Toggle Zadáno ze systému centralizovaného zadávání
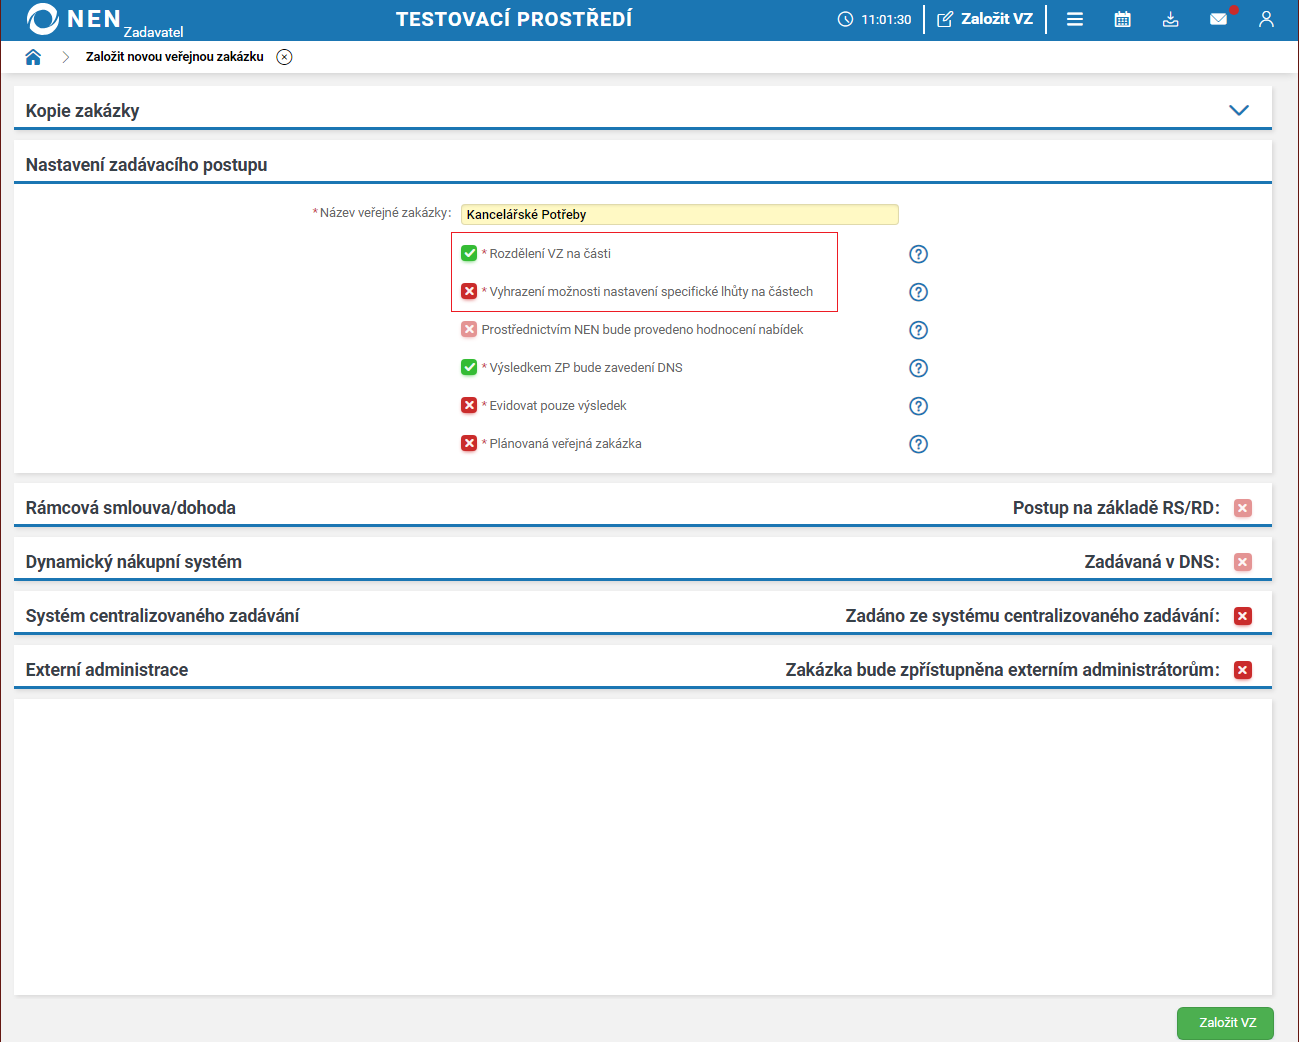 click(x=1243, y=616)
